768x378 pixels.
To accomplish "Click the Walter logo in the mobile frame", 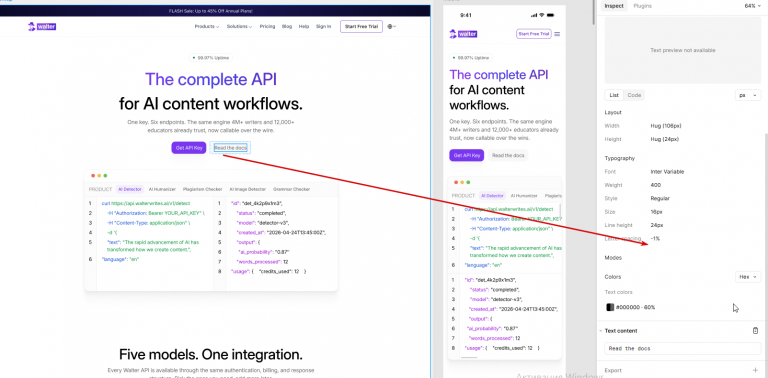I will tap(463, 34).
